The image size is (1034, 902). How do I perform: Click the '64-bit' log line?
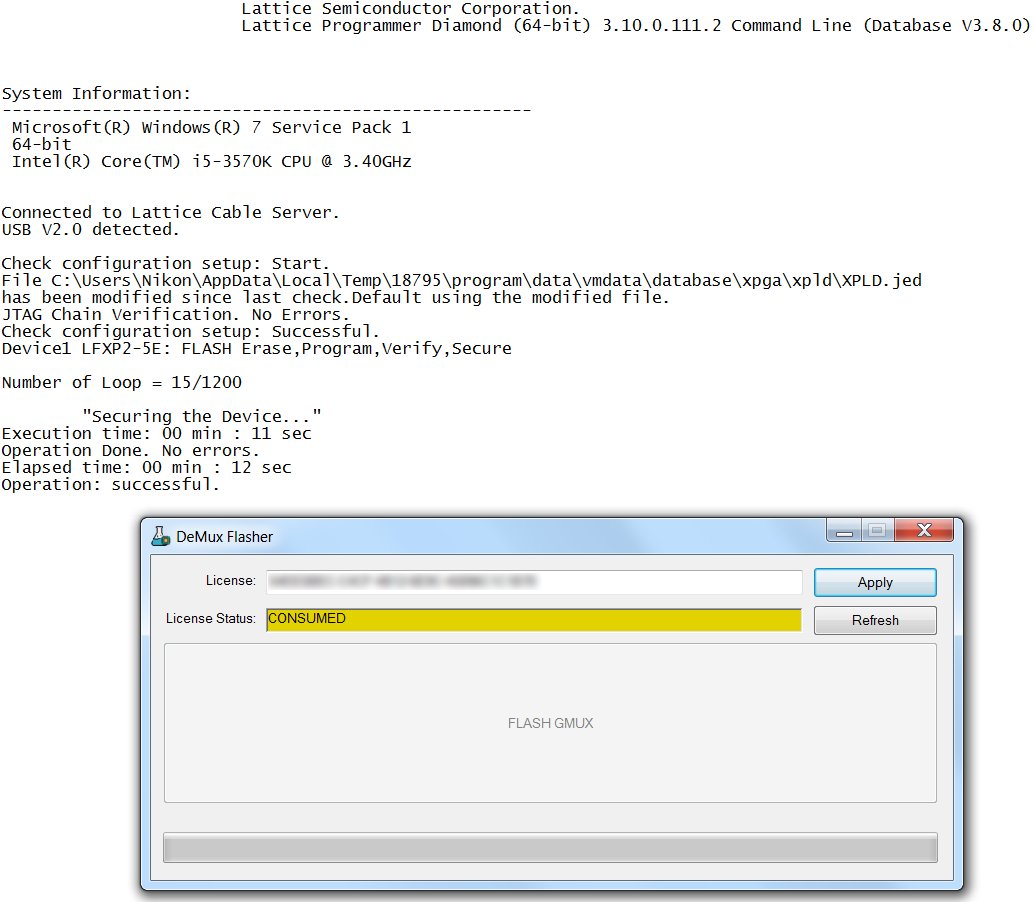point(42,144)
